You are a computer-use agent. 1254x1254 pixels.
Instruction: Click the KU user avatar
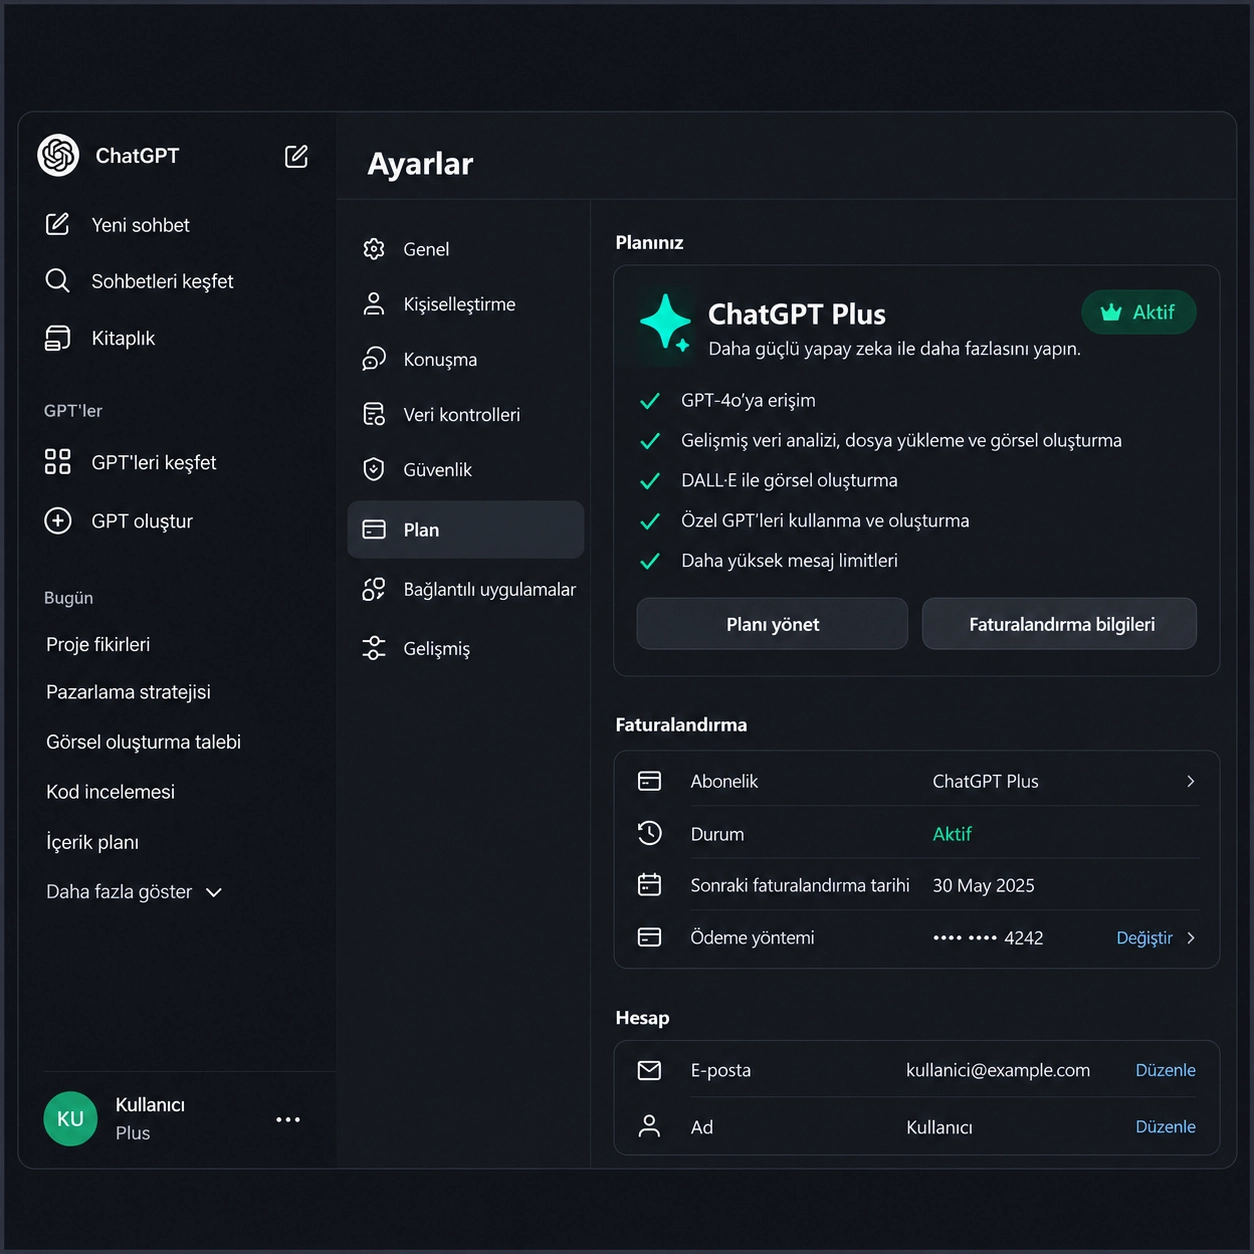[x=70, y=1119]
